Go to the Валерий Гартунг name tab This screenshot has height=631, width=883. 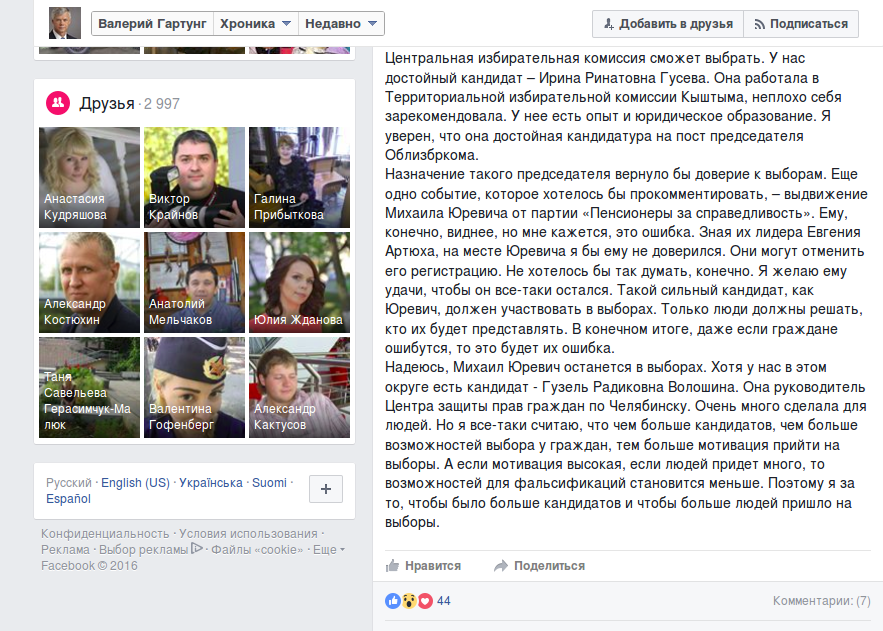[x=153, y=24]
